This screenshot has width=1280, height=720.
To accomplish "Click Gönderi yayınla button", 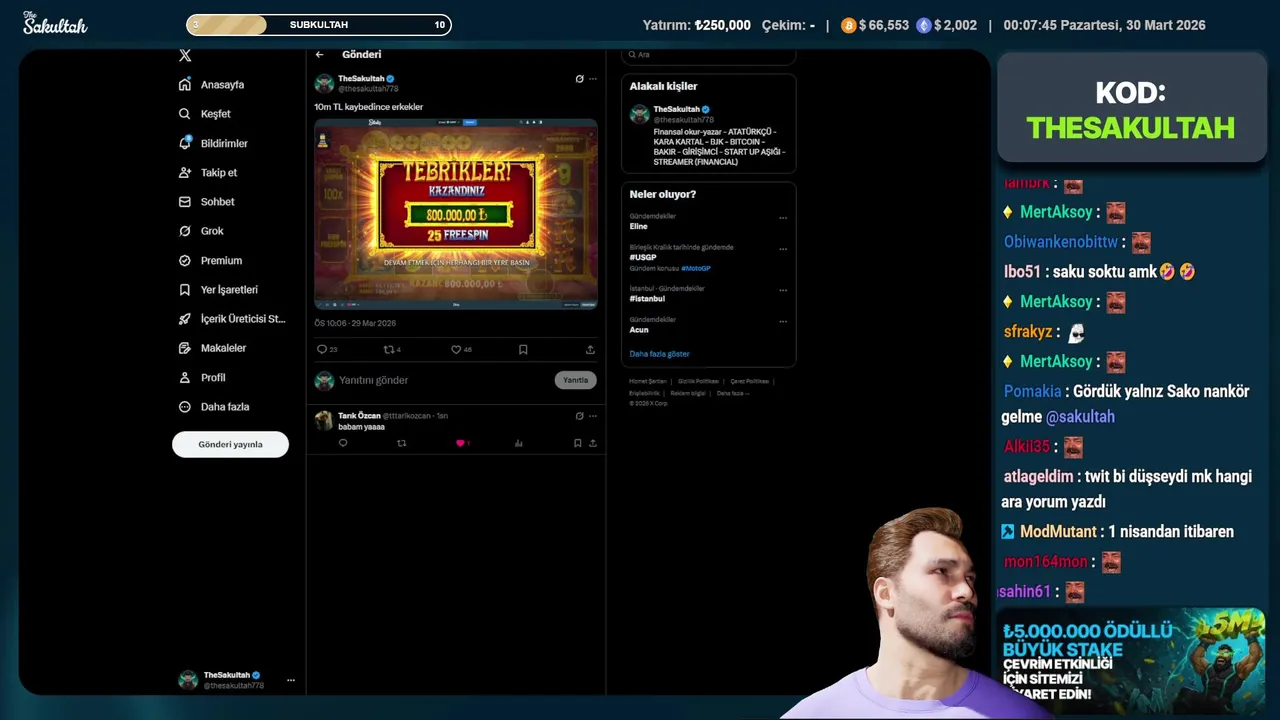I will [230, 444].
